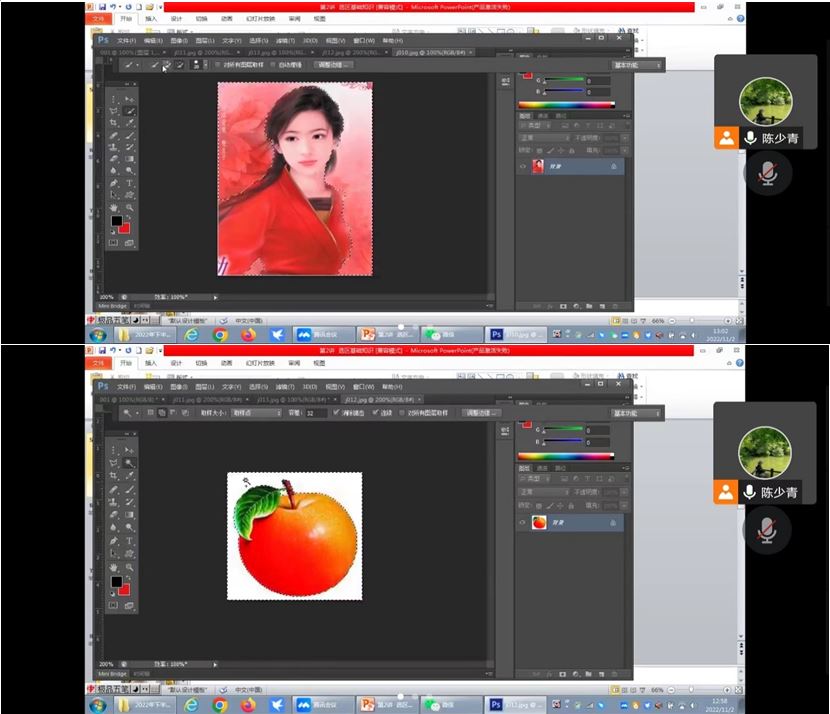This screenshot has height=714, width=830.
Task: Click New selection mode in Magic Wand options
Action: pos(150,412)
